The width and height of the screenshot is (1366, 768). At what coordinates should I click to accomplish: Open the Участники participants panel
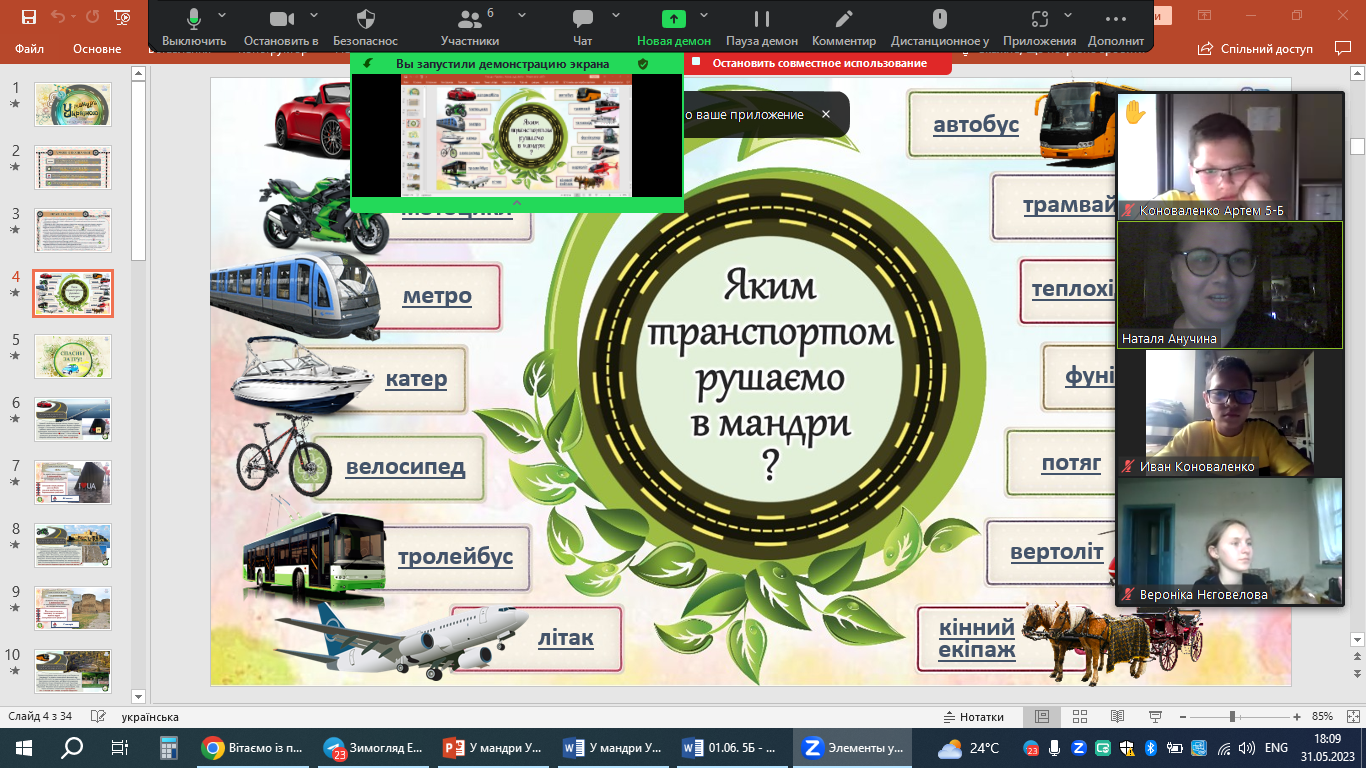pos(469,26)
